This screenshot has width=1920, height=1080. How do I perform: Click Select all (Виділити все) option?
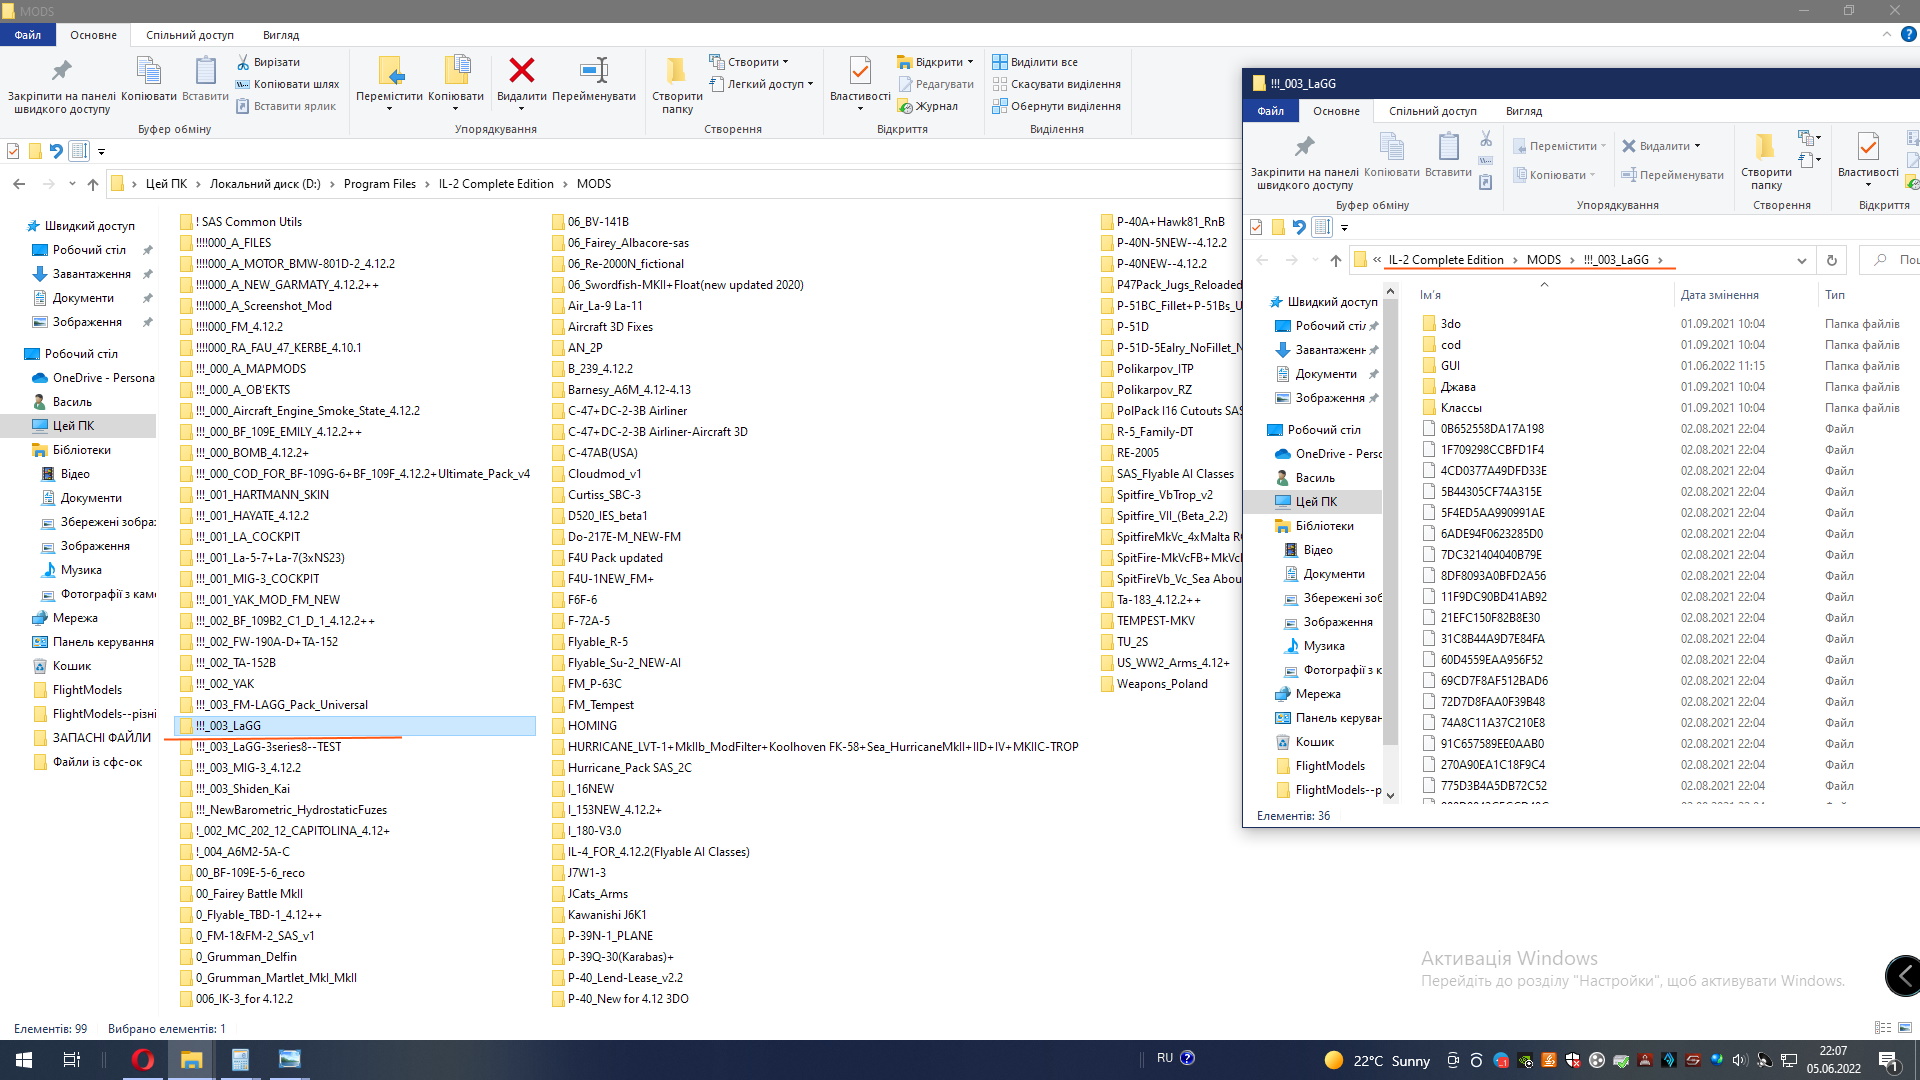point(1035,62)
